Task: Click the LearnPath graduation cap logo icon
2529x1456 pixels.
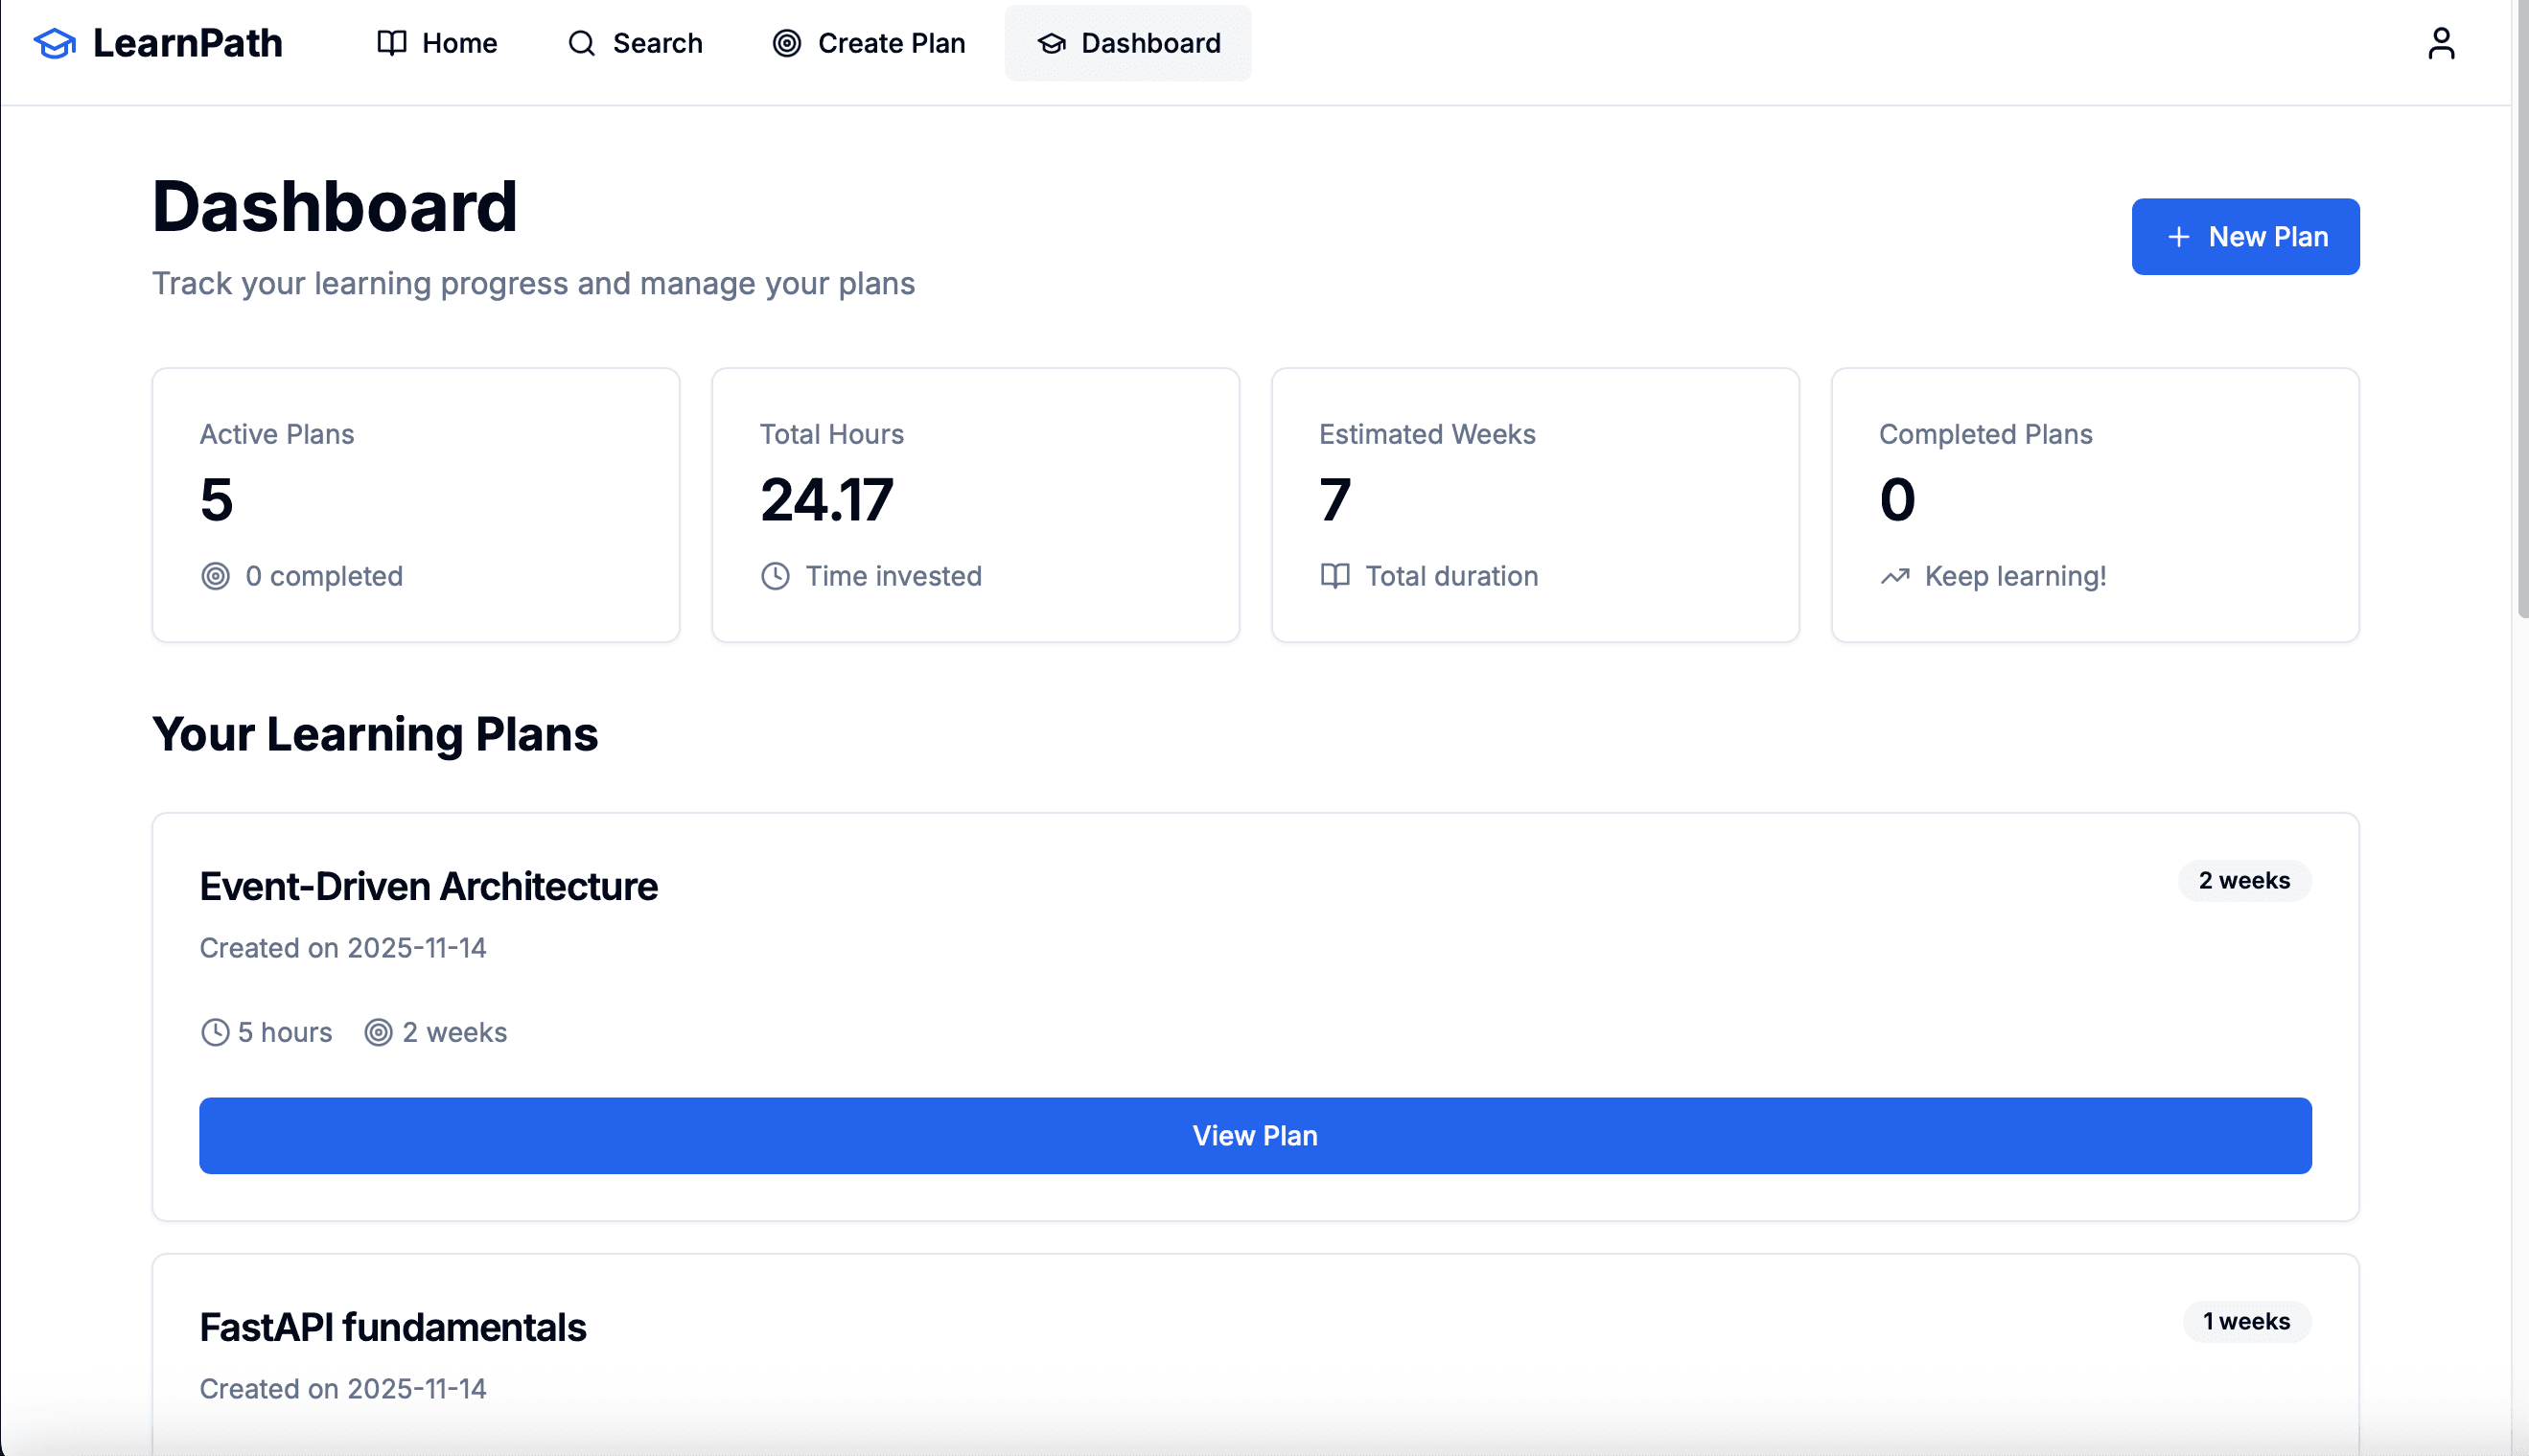Action: (55, 42)
